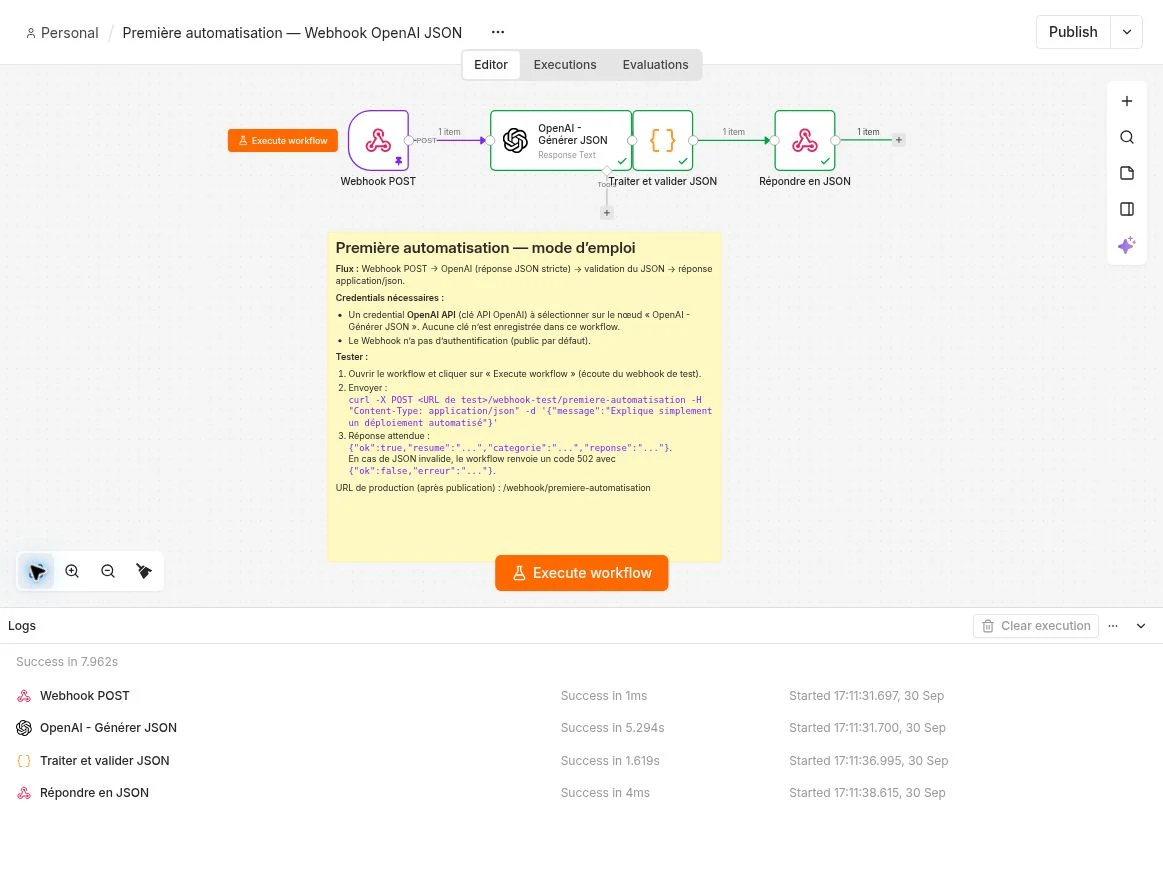Clear execution in the Logs panel

coord(1035,626)
